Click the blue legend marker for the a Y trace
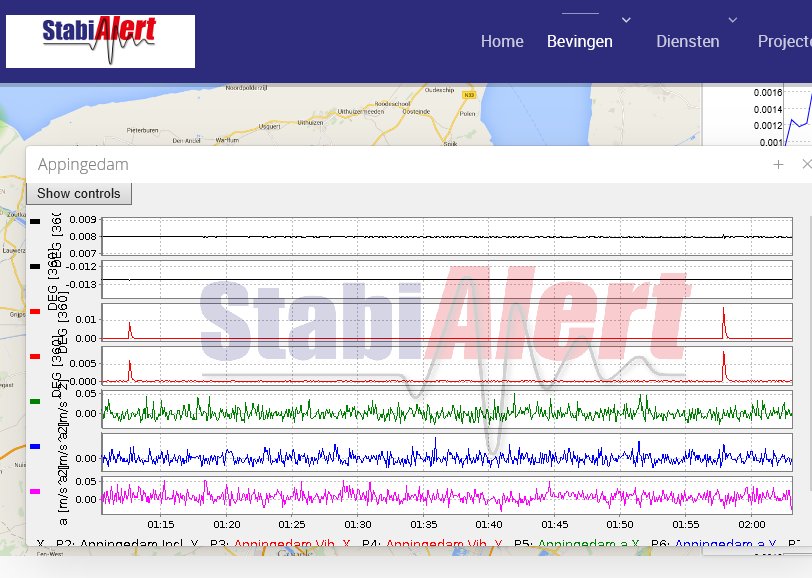Viewport: 812px width, 578px height. [35, 448]
